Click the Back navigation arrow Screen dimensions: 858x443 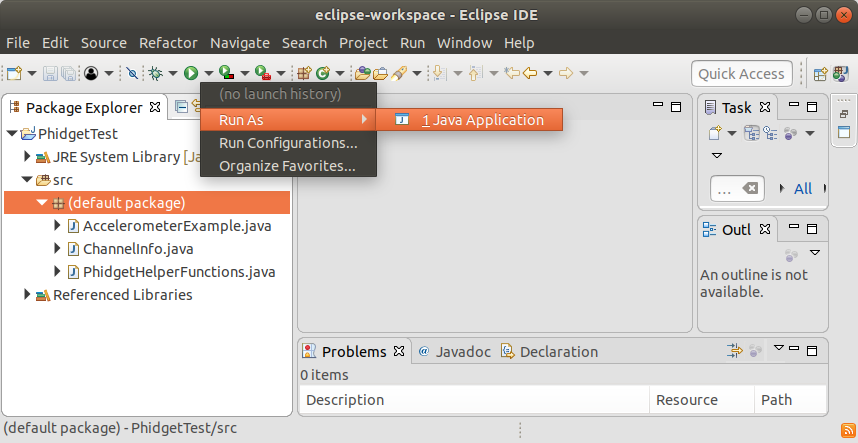[530, 73]
